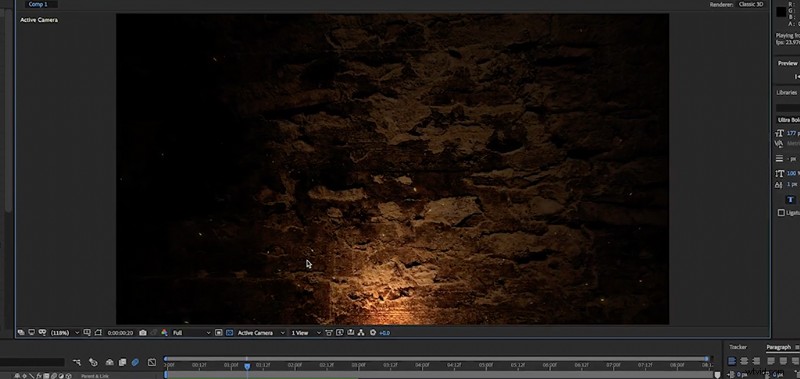Click the work area end handle
Image resolution: width=800 pixels, height=379 pixels.
(718, 375)
